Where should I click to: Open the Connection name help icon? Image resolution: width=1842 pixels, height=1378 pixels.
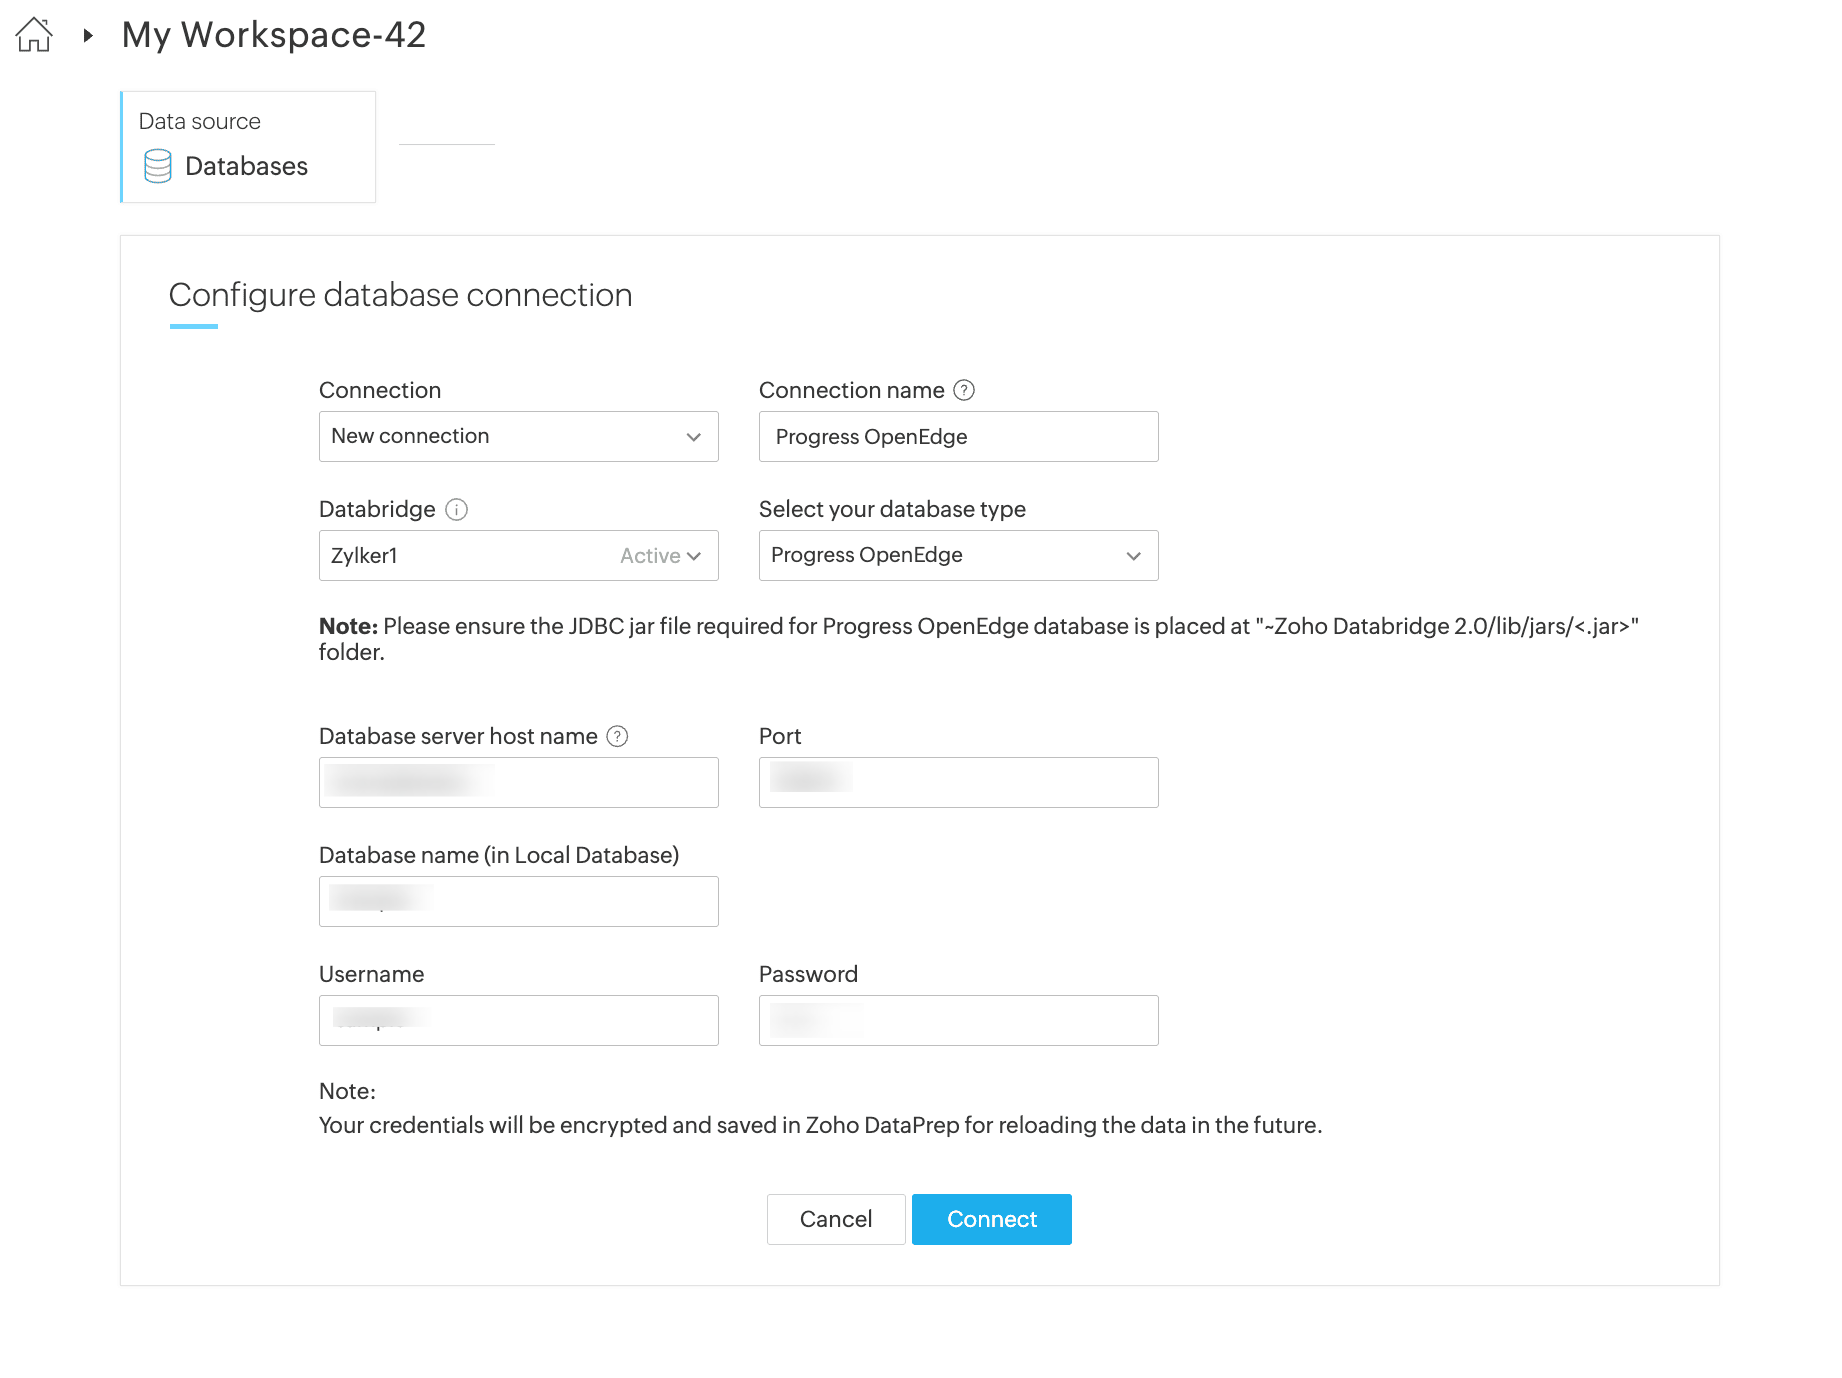pyautogui.click(x=964, y=390)
